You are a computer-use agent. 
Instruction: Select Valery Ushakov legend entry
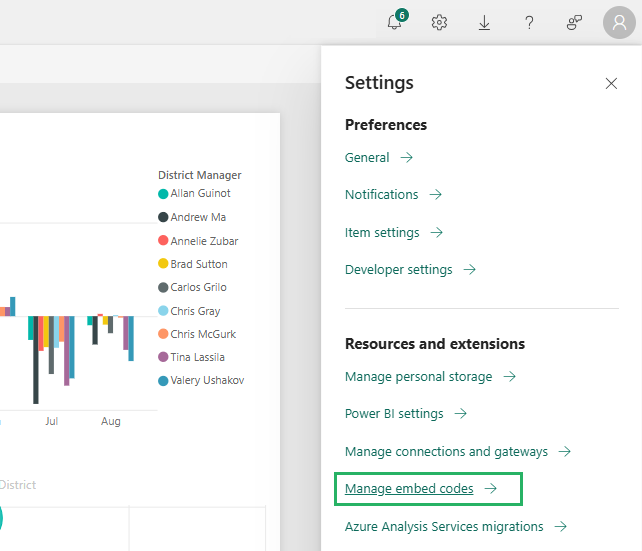click(x=206, y=380)
